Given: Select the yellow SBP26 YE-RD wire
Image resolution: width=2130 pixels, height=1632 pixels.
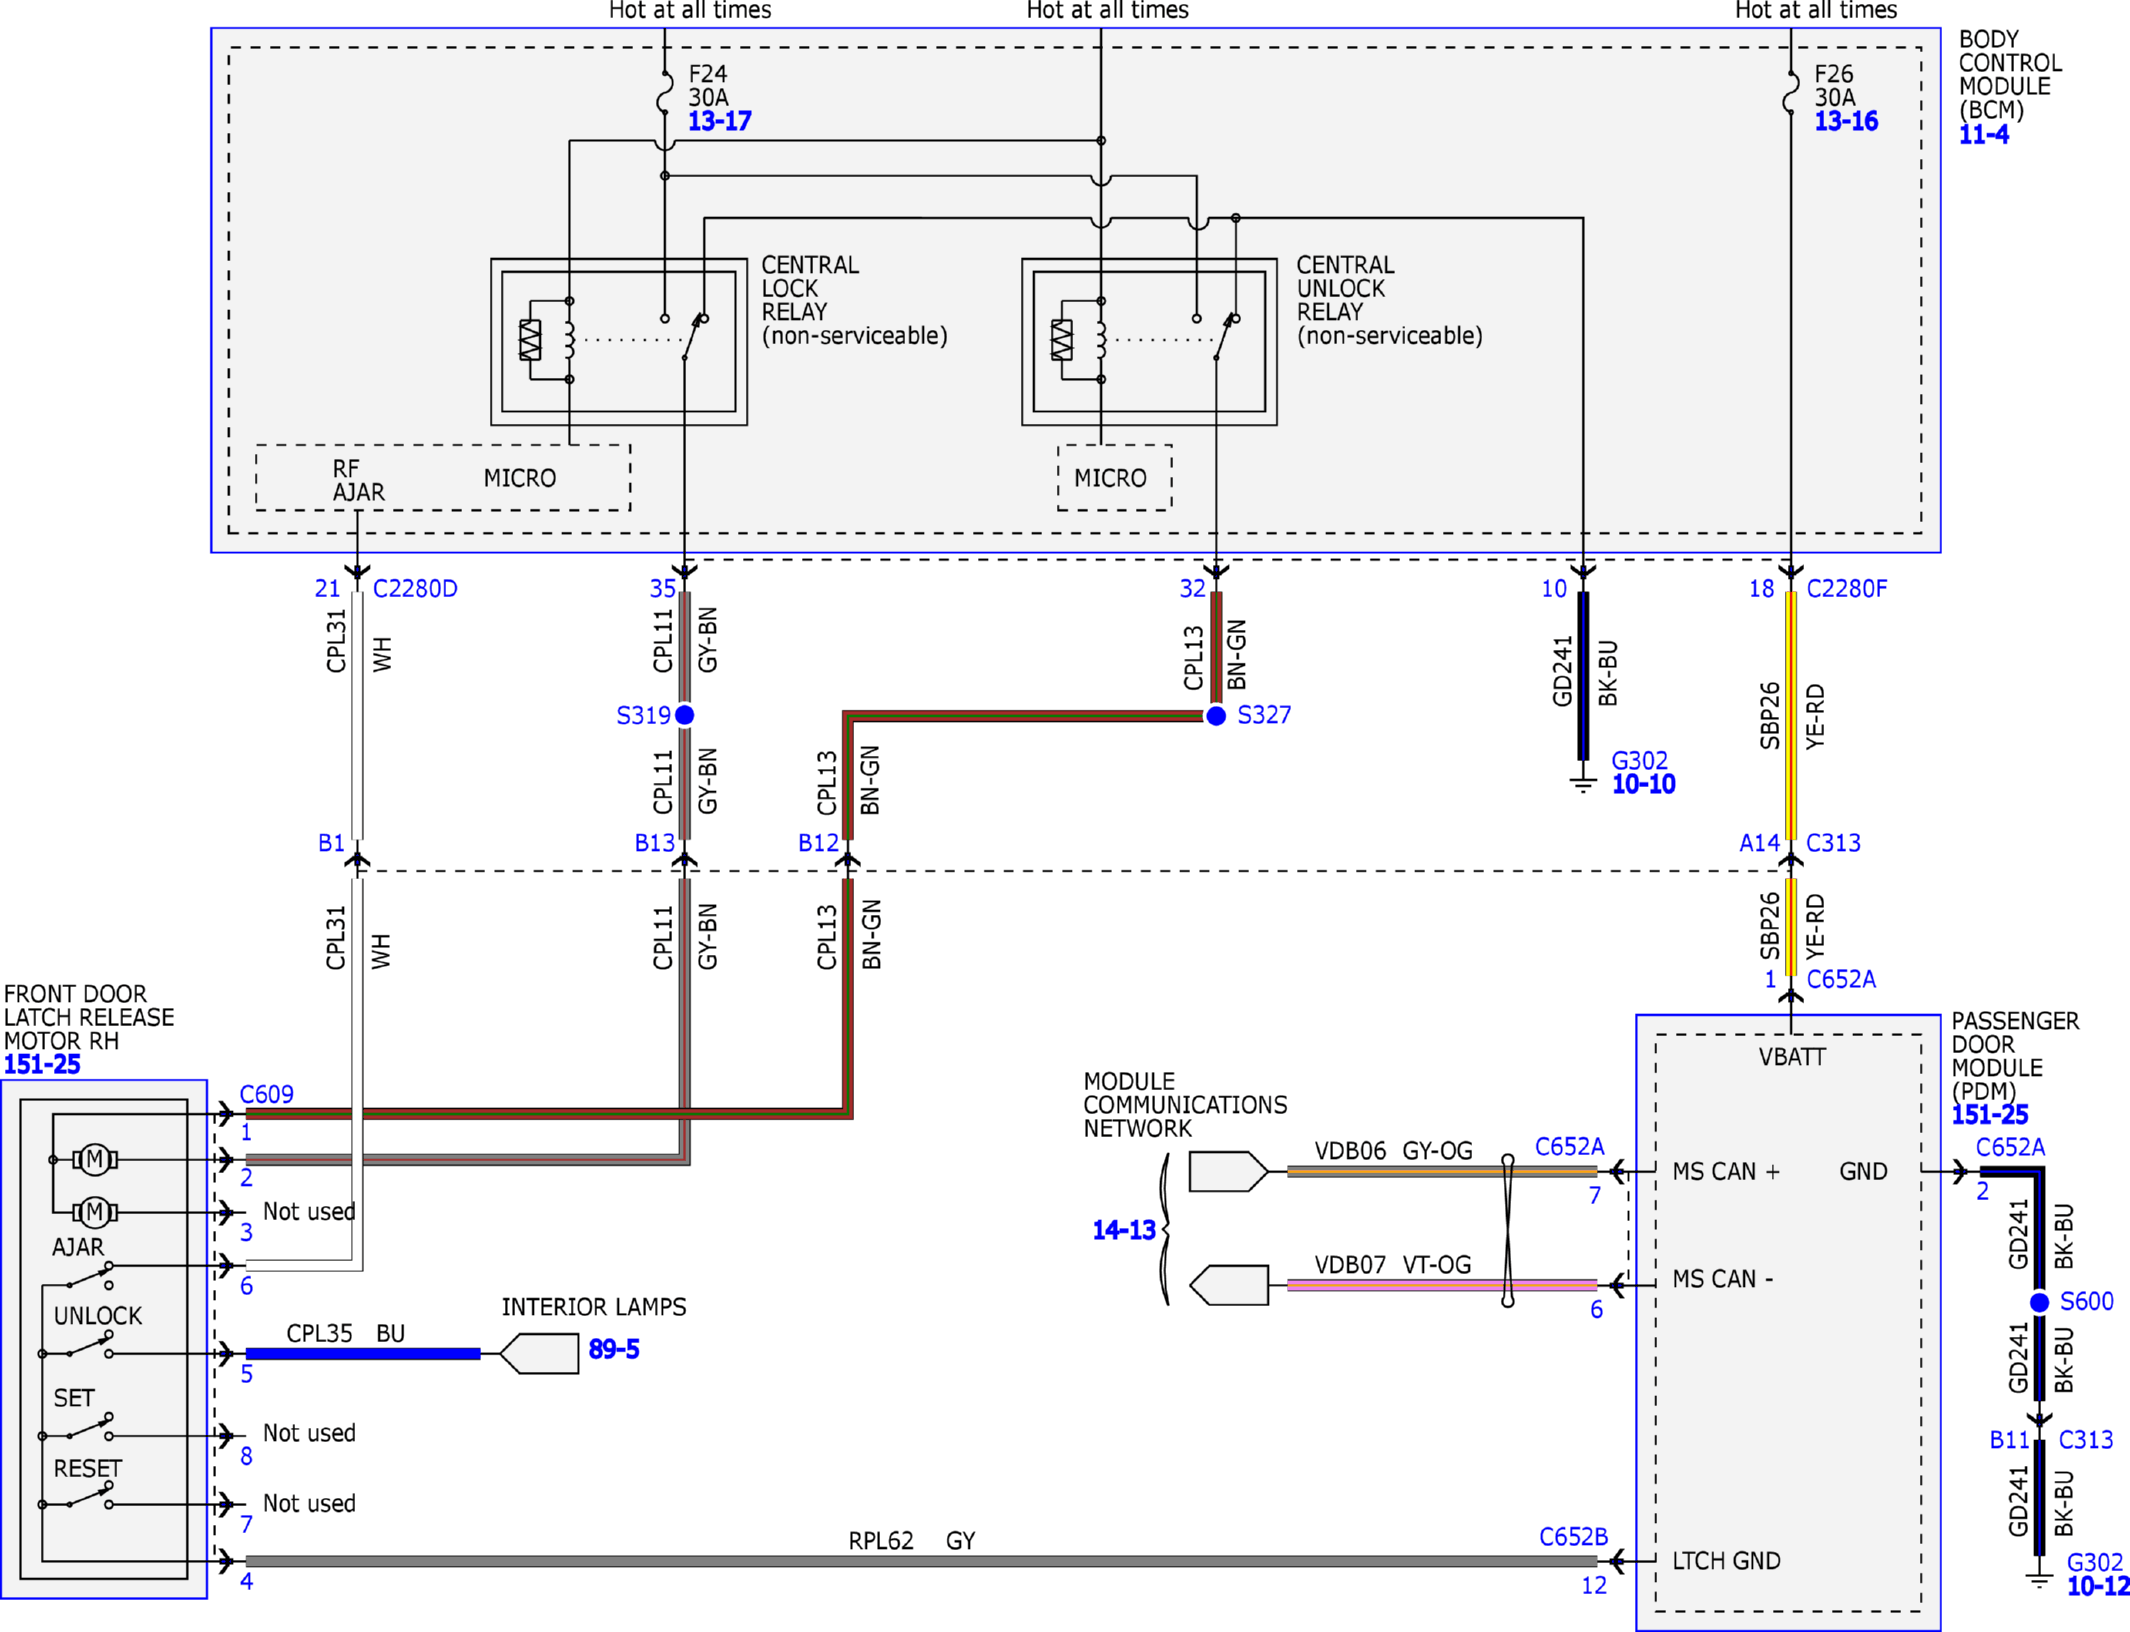Looking at the screenshot, I should click(1791, 715).
